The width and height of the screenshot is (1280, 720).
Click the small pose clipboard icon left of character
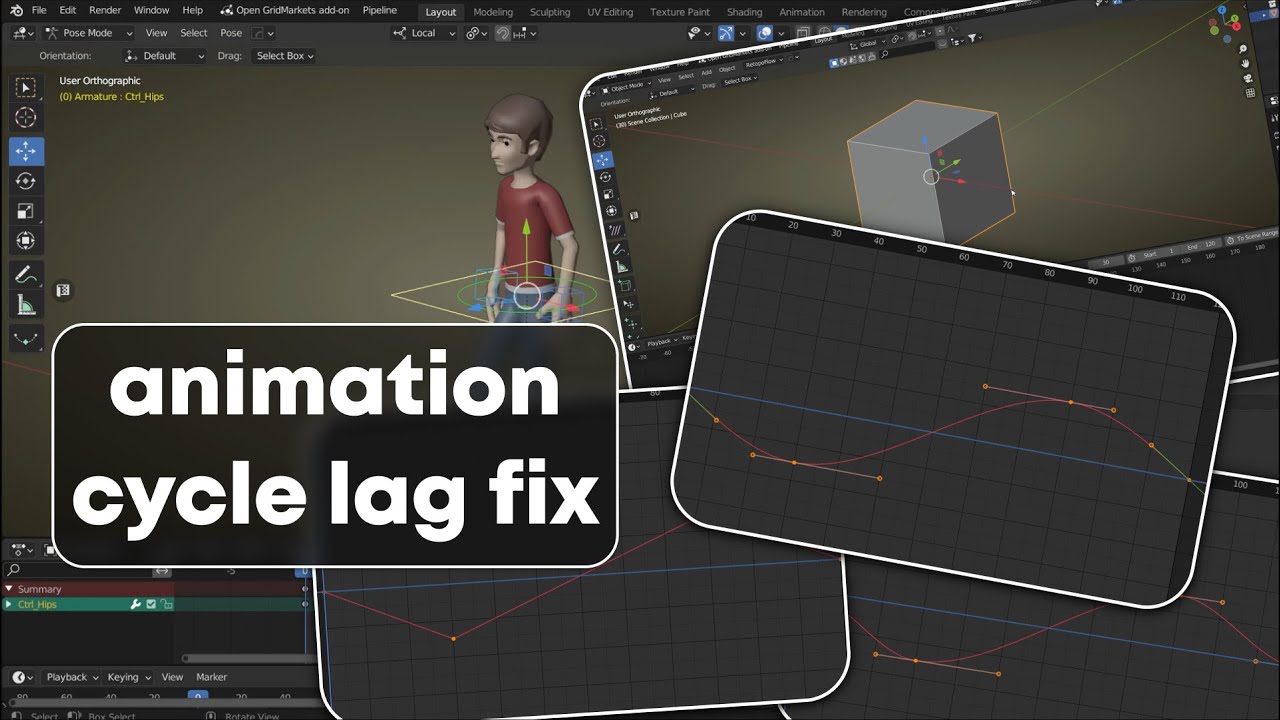click(63, 290)
